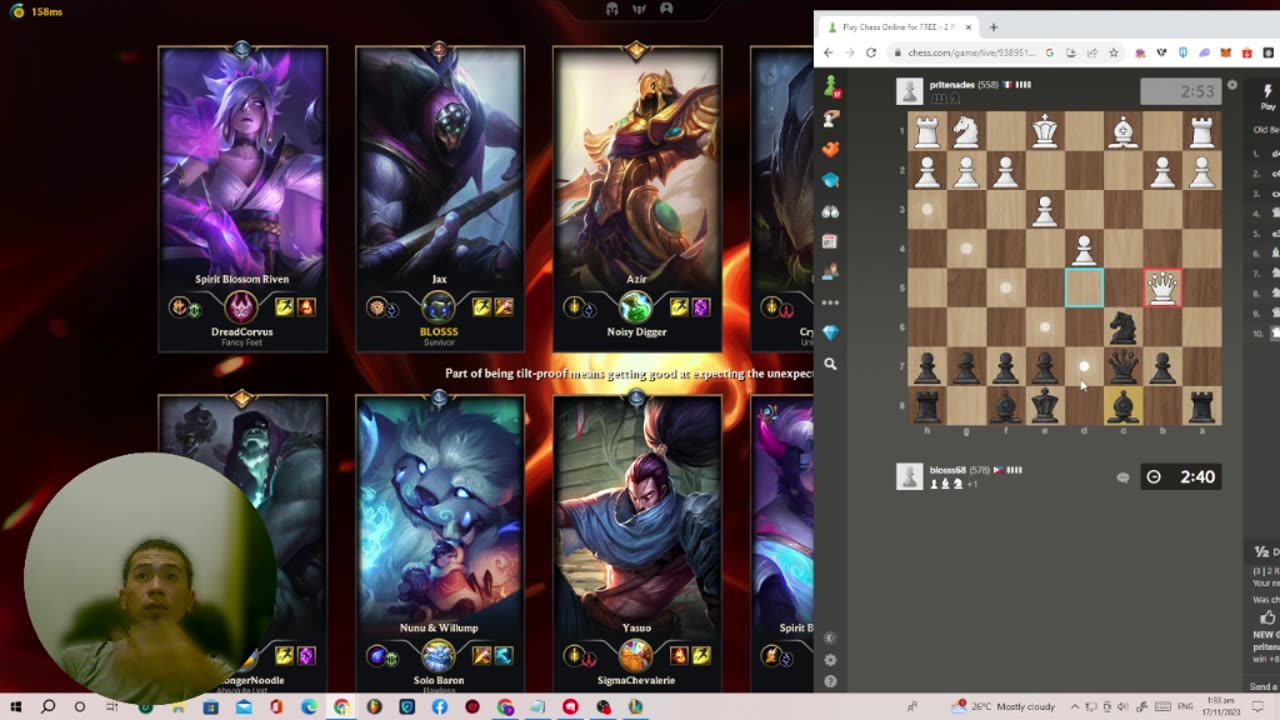Viewport: 1280px width, 720px height.
Task: Move bishop to the f5 dot square
Action: [x=1006, y=288]
